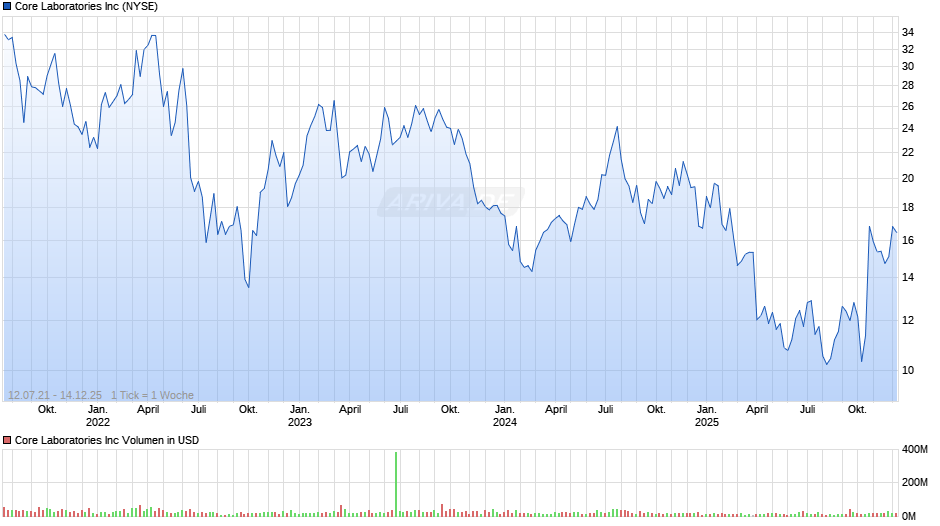Click the first 'Okt.' label before Jan. 2022
Image resolution: width=940 pixels, height=526 pixels.
tap(47, 409)
